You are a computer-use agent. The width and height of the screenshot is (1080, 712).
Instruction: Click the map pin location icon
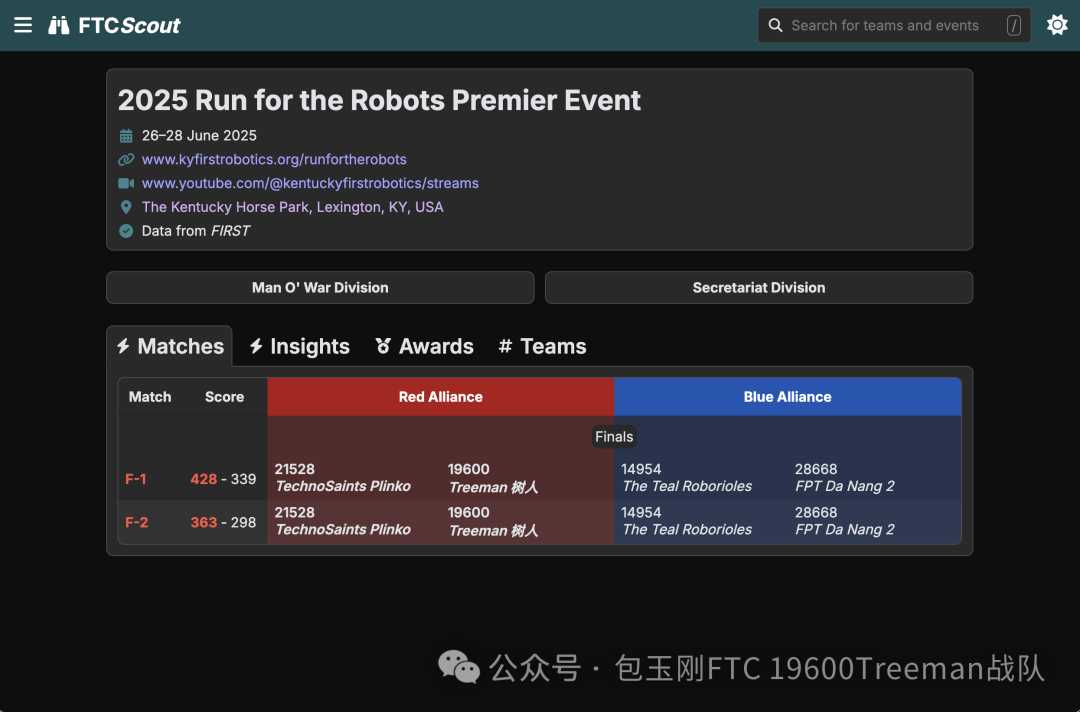pos(126,207)
